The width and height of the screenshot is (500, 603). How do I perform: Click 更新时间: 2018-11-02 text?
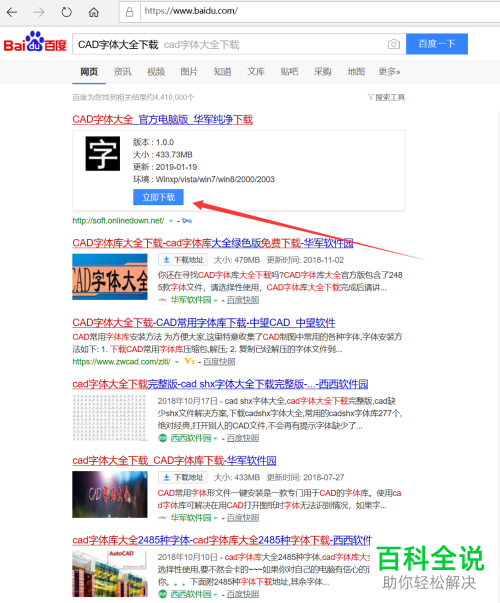pos(305,260)
